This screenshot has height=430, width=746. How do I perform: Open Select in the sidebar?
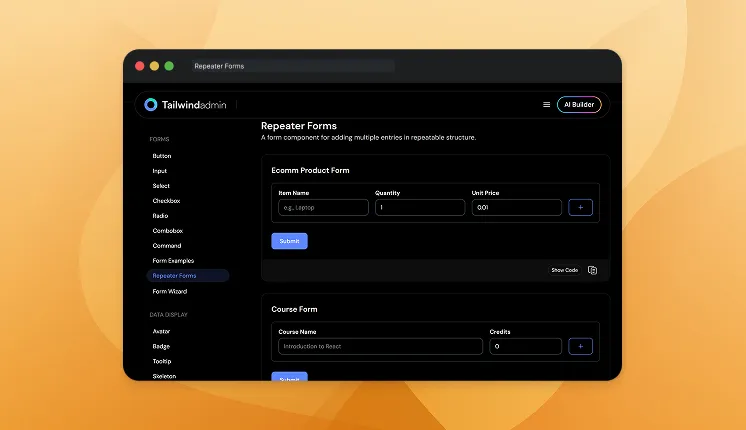(161, 186)
